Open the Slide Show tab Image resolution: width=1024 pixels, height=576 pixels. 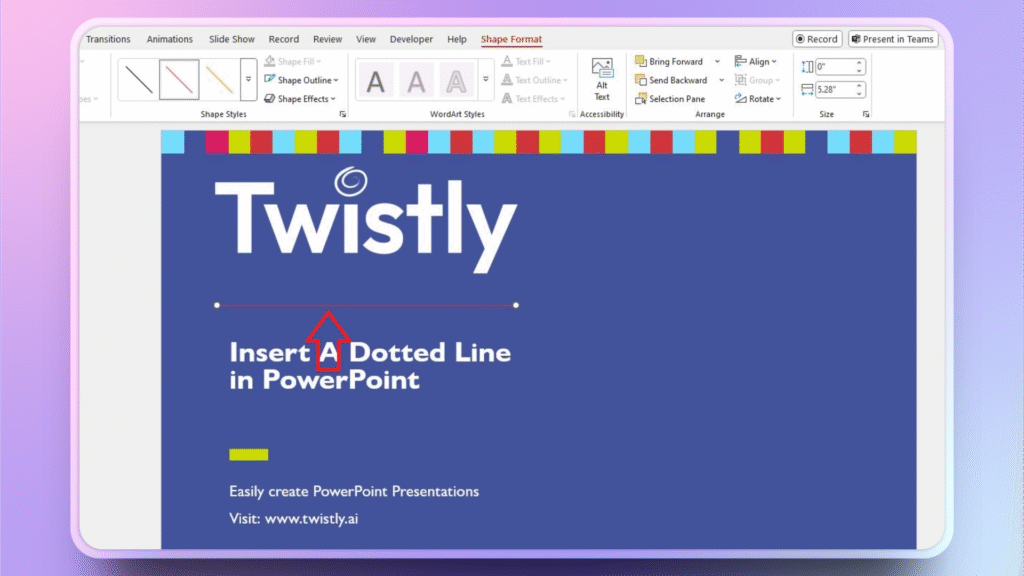click(231, 39)
